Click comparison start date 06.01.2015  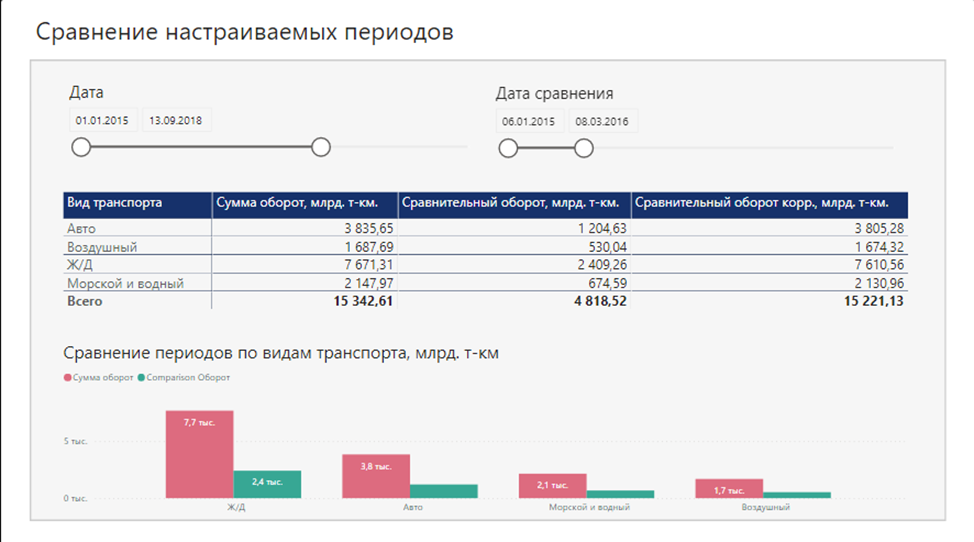point(529,122)
